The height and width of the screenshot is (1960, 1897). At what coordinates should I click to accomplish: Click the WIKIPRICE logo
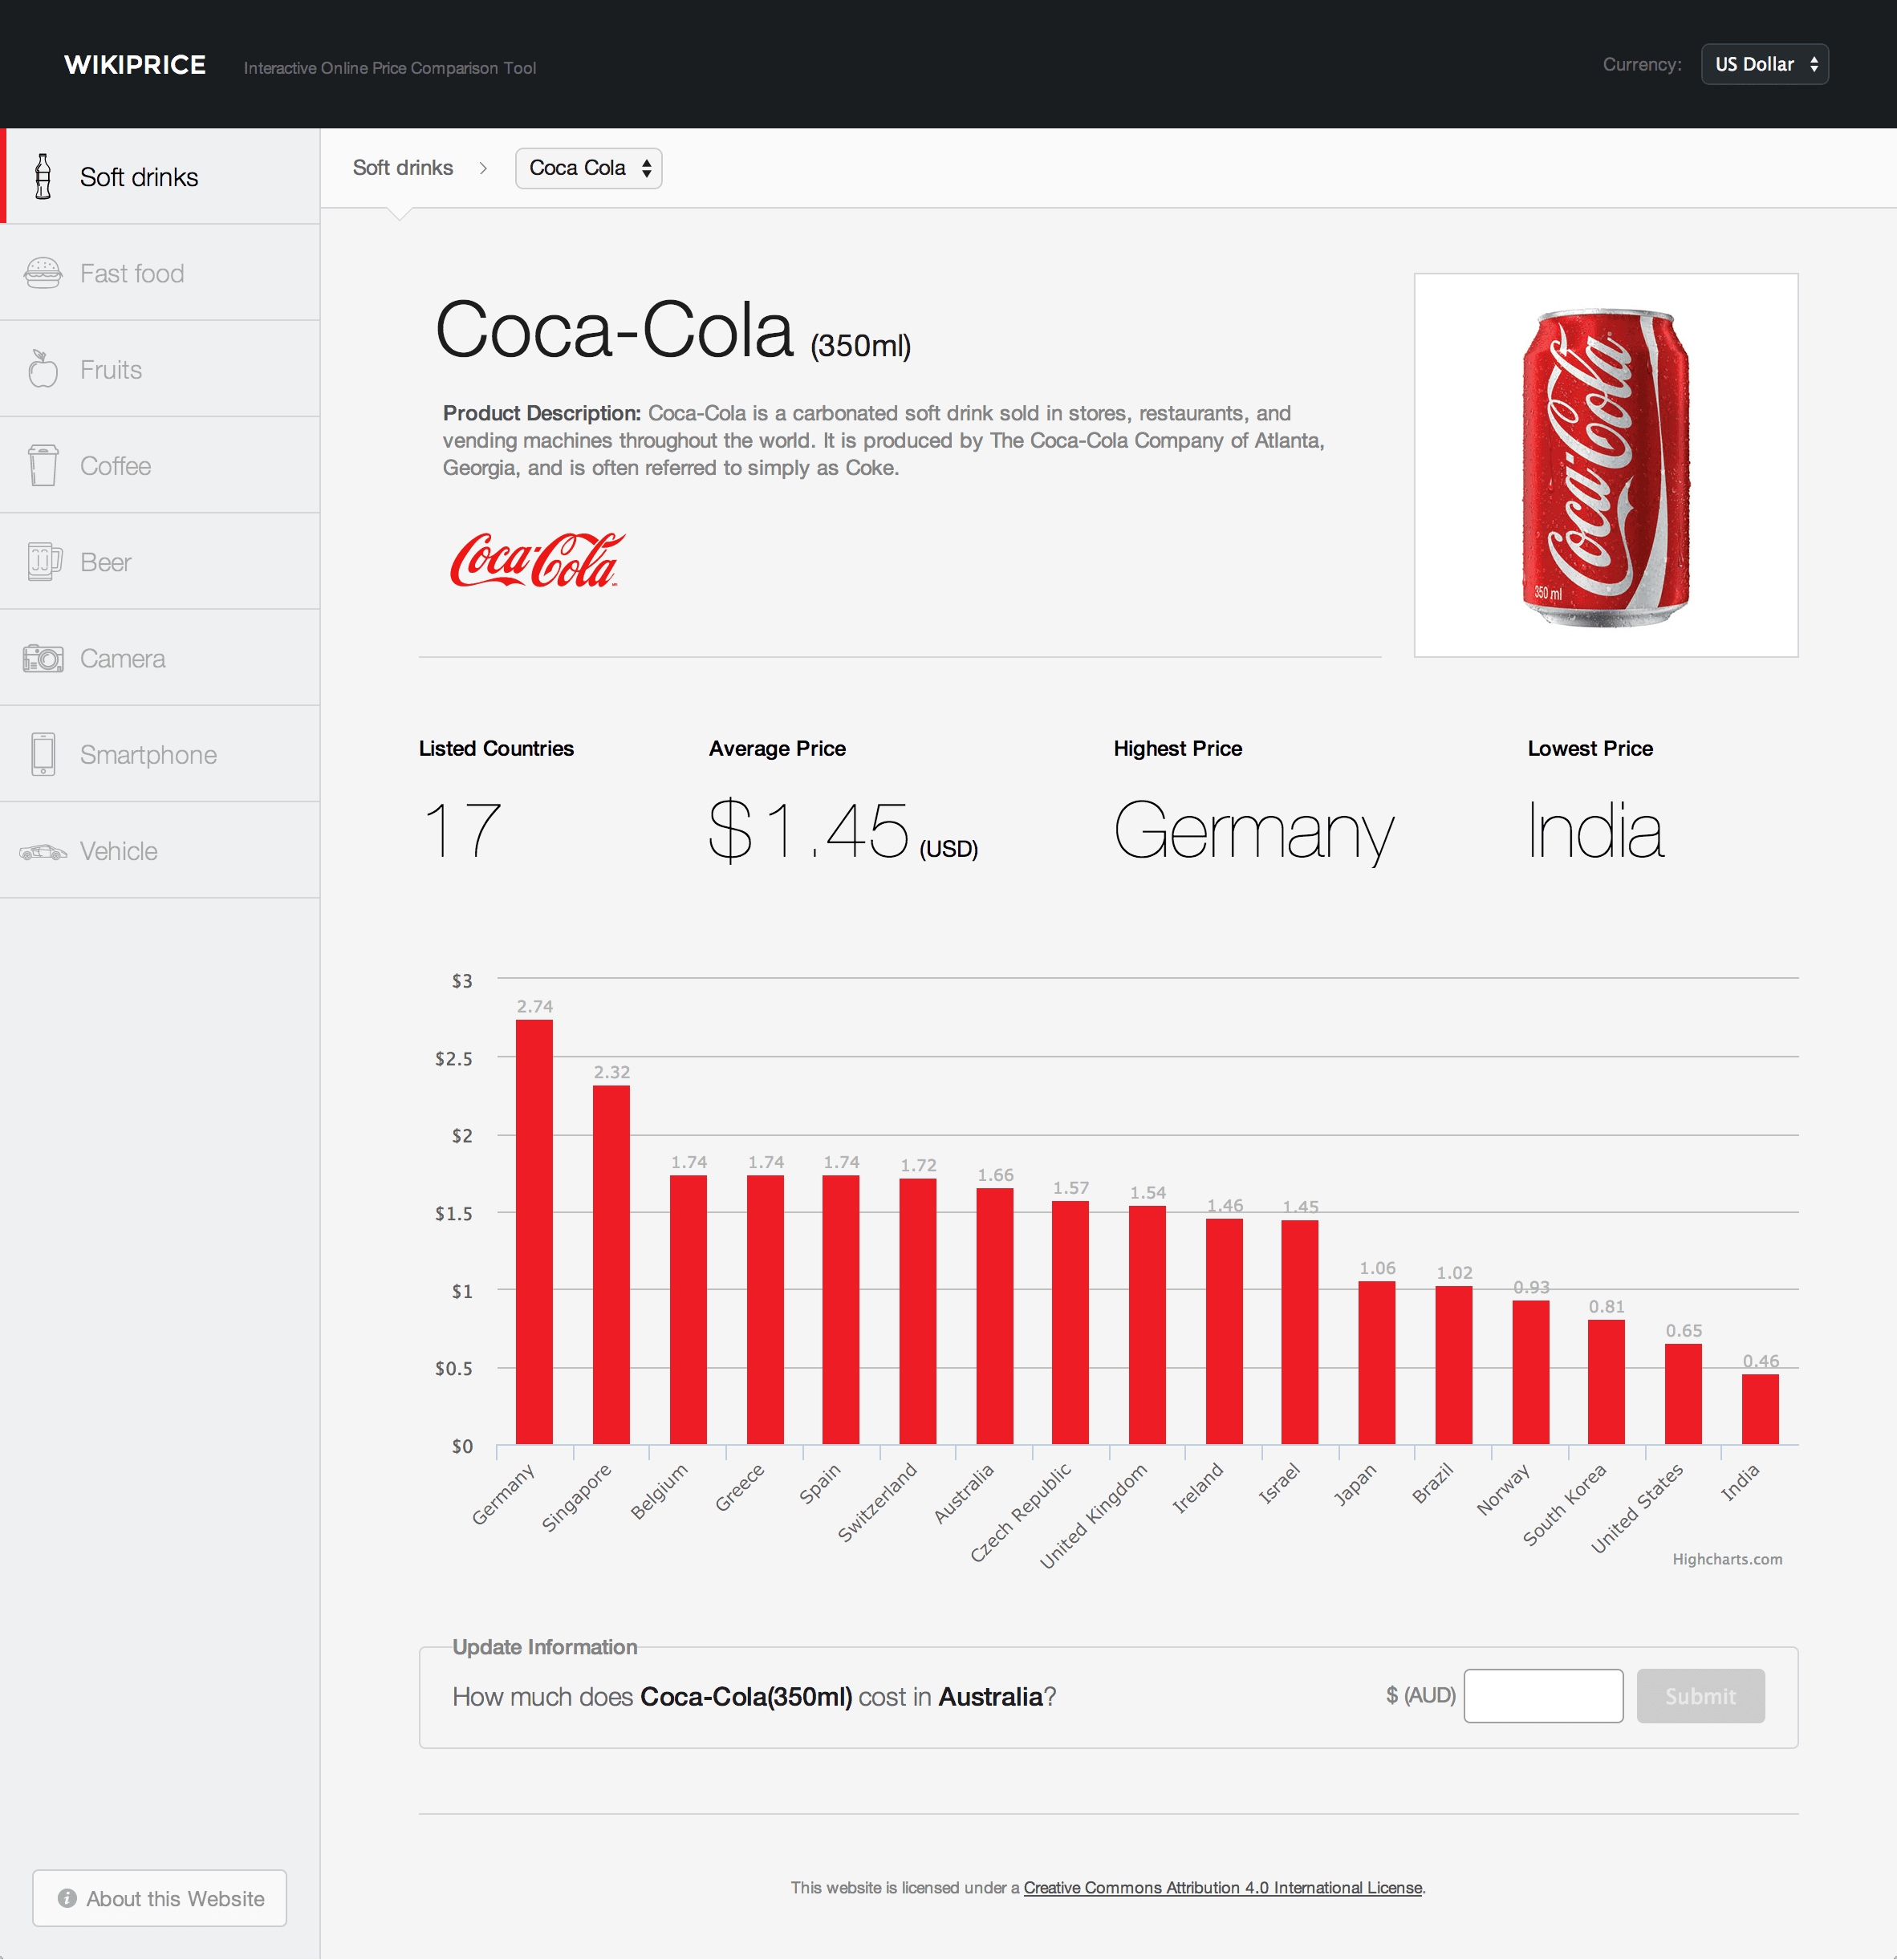point(135,65)
